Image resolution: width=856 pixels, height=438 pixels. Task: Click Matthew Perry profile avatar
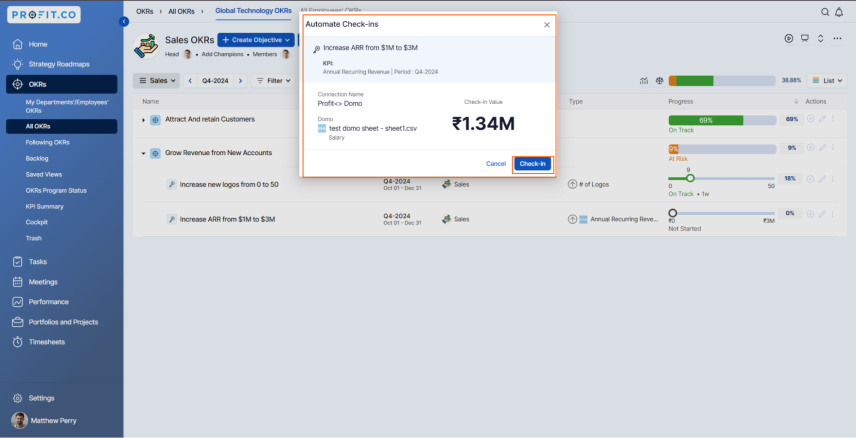(x=20, y=421)
